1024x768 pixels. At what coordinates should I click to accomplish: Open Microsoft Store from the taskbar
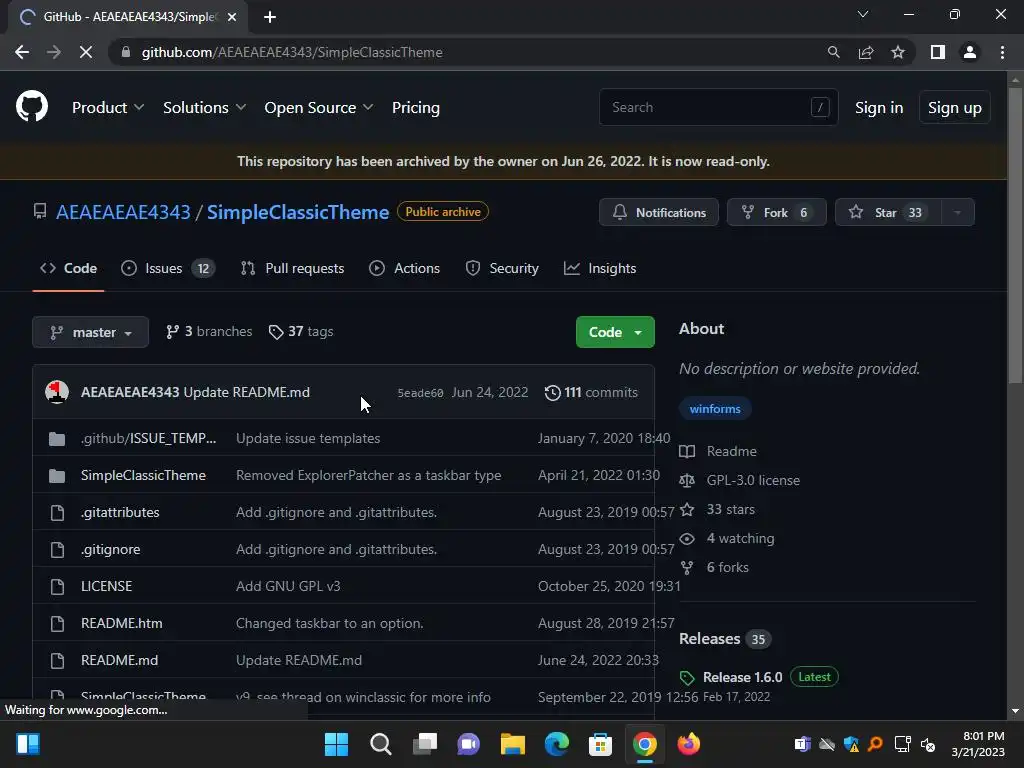600,744
